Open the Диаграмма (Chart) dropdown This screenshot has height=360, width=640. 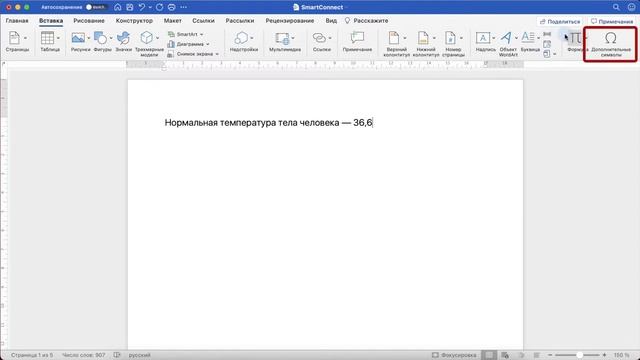click(189, 44)
